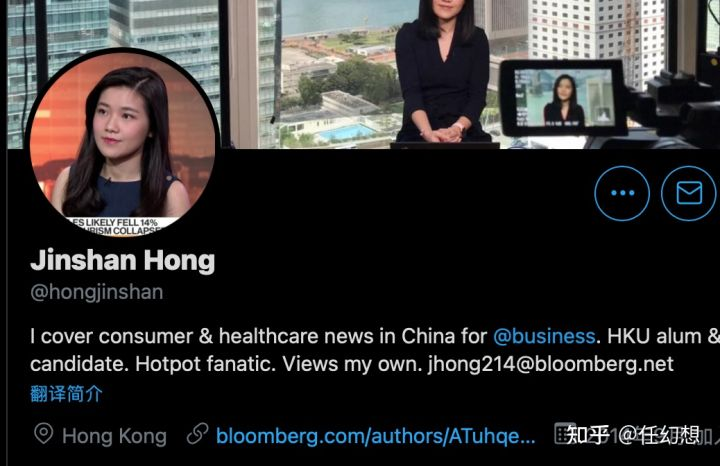Screen dimensions: 720x466
Task: Click the jhong214@bloomberg.net email address
Action: (551, 364)
